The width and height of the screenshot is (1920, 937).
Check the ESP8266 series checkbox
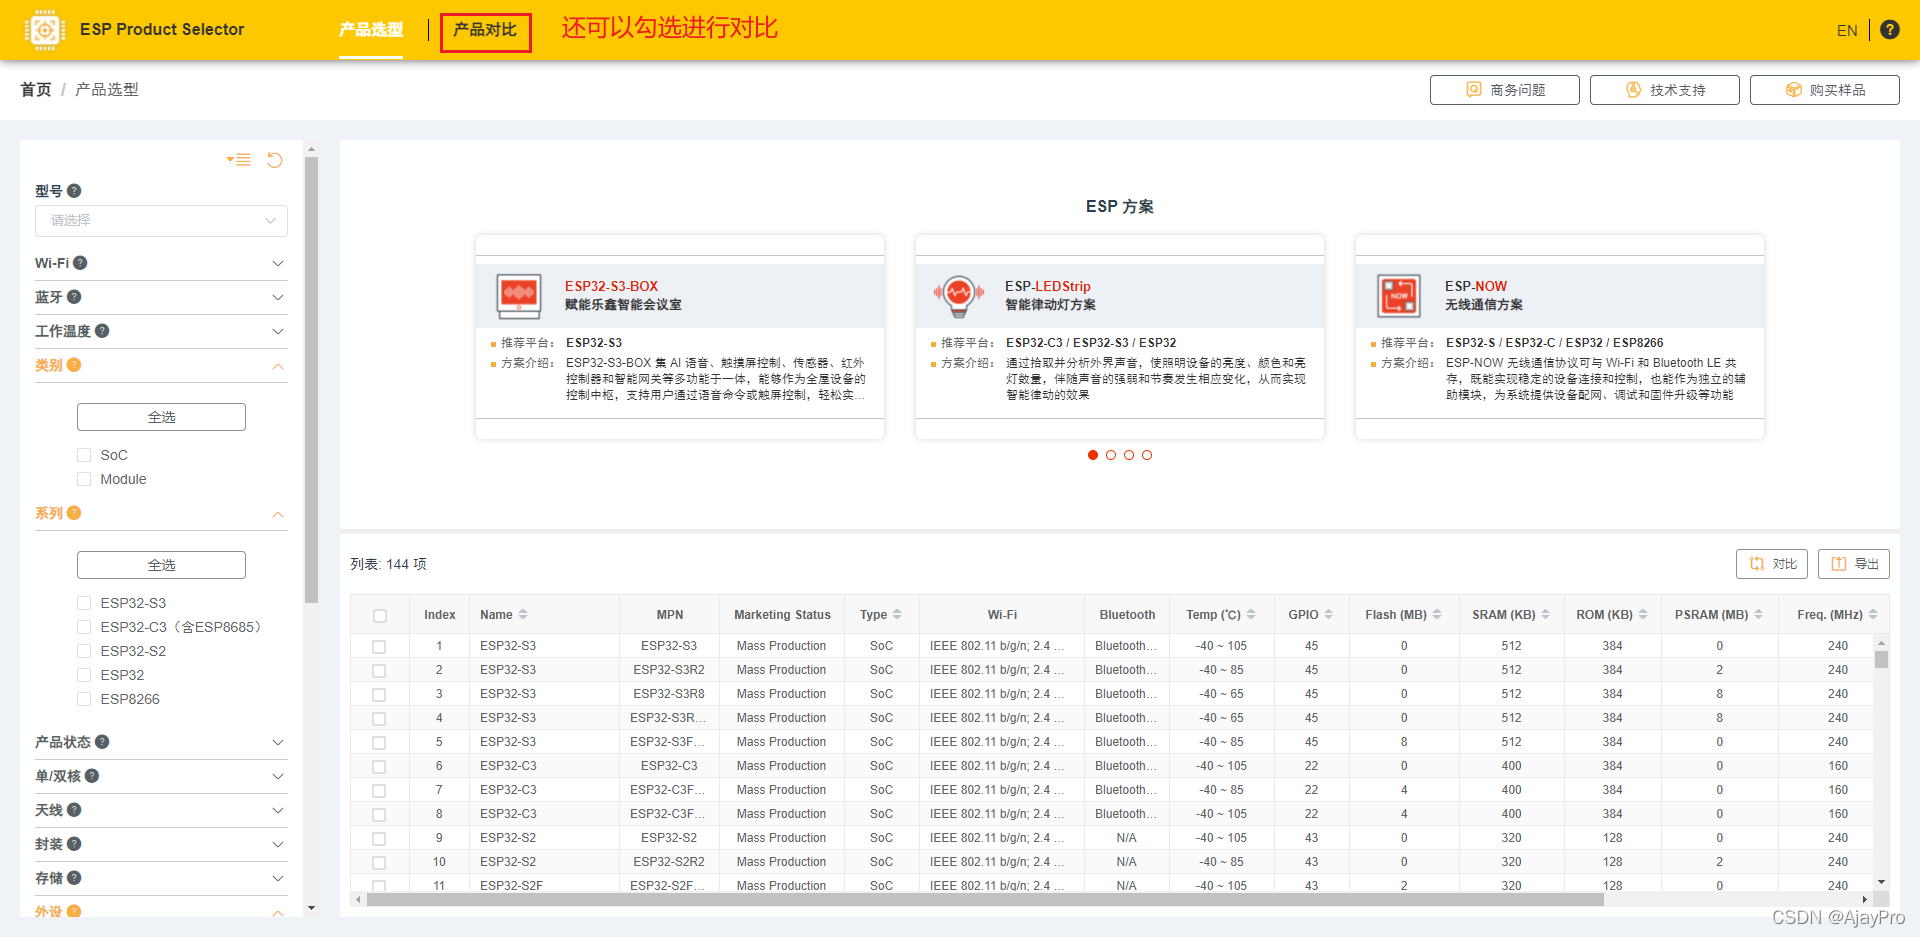pos(84,699)
